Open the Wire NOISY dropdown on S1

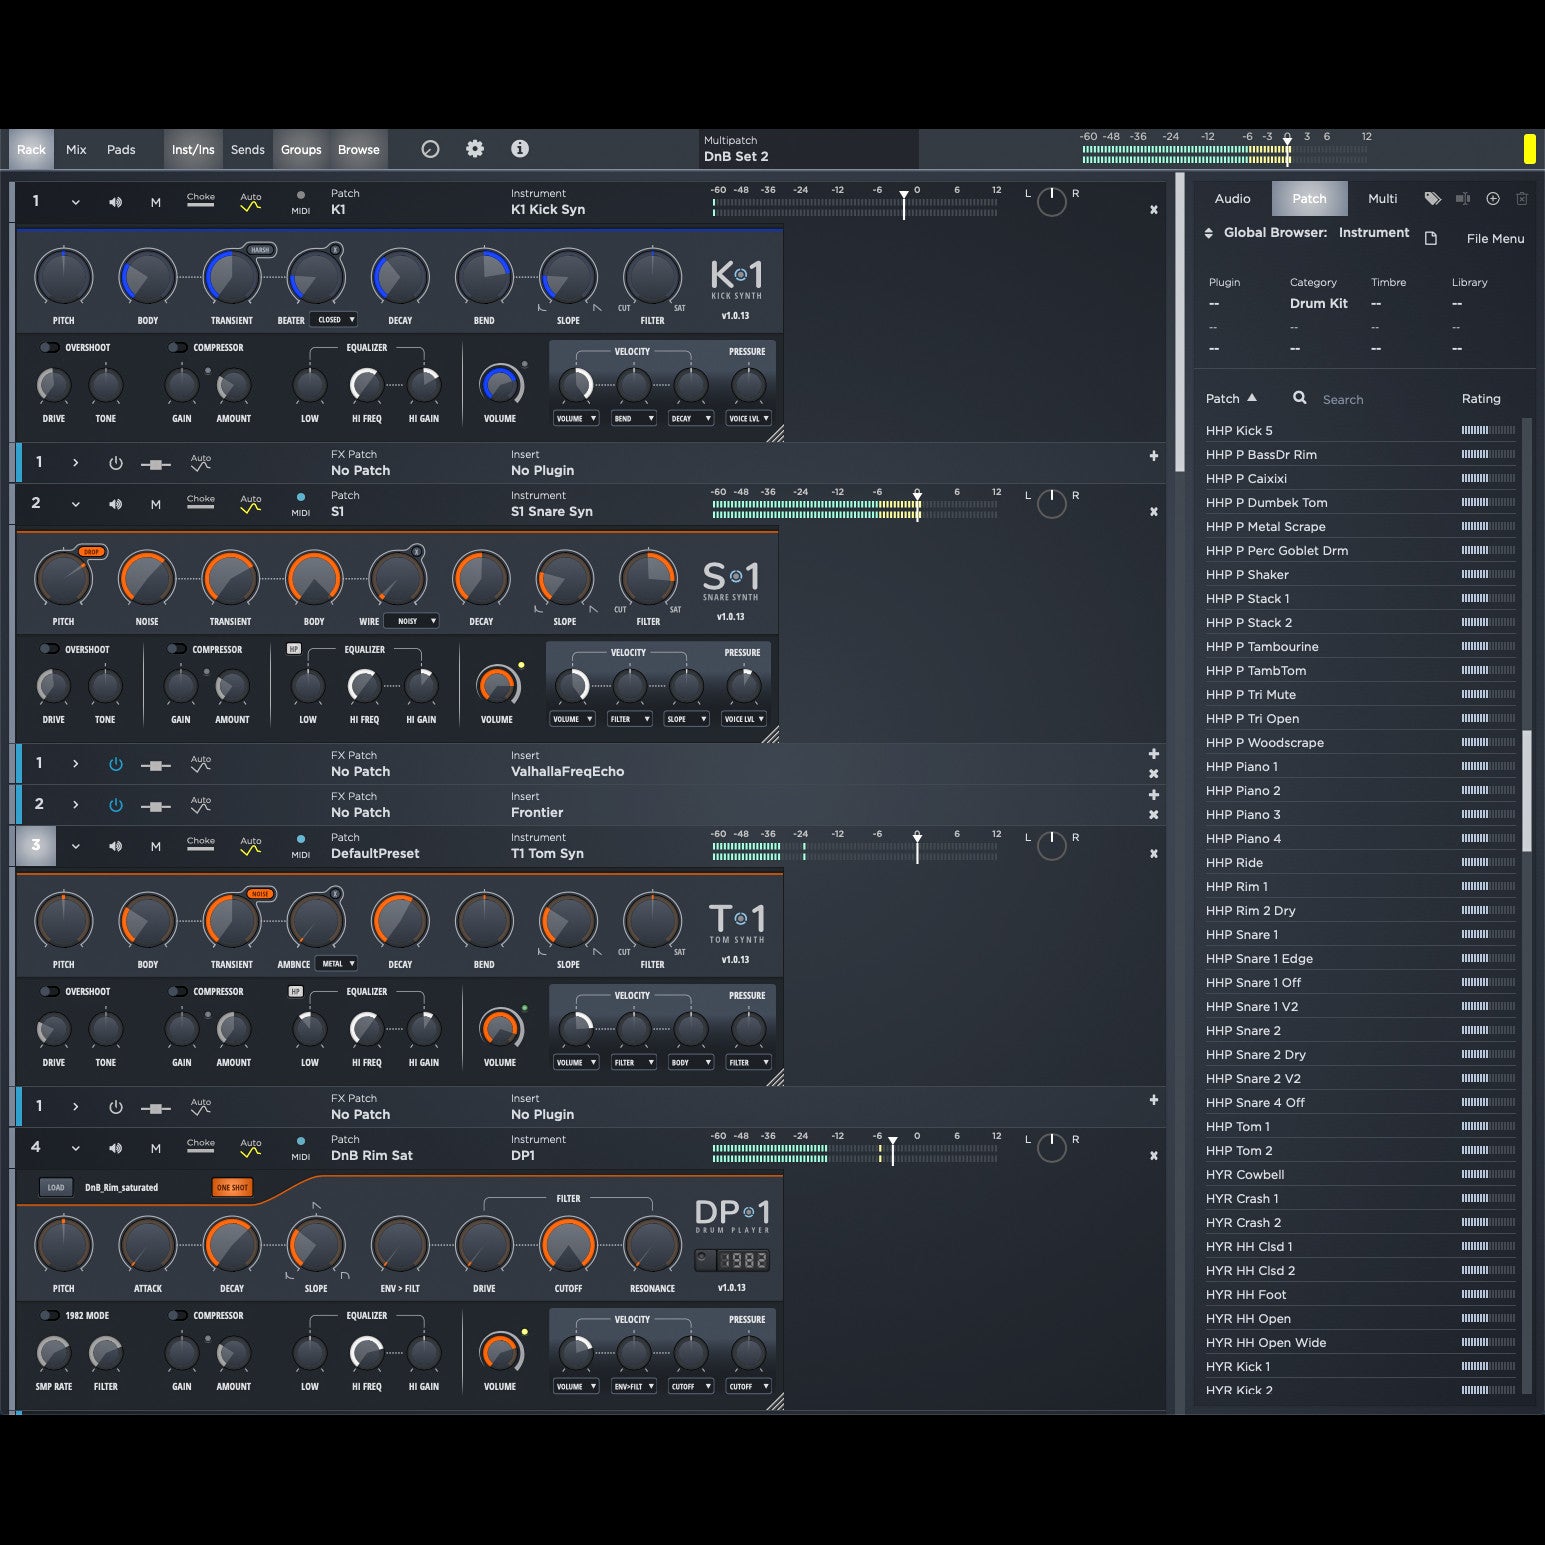point(412,621)
